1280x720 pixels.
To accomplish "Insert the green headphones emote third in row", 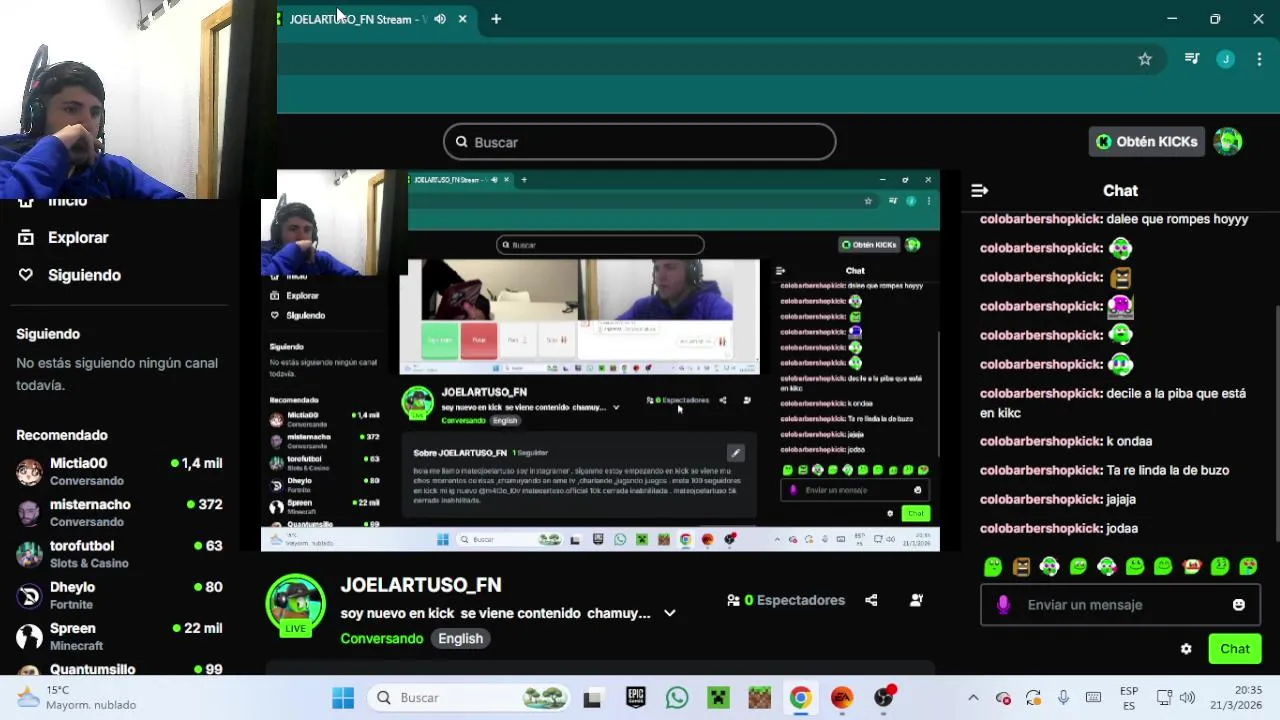I will tap(1049, 567).
